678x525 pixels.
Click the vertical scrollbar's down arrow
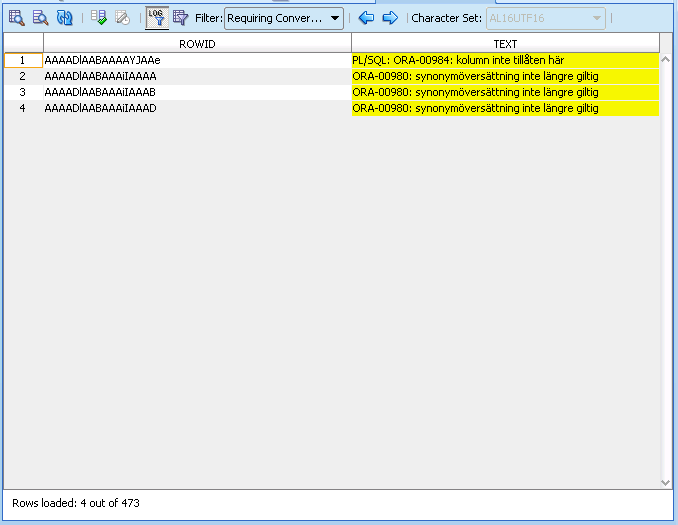[666, 482]
